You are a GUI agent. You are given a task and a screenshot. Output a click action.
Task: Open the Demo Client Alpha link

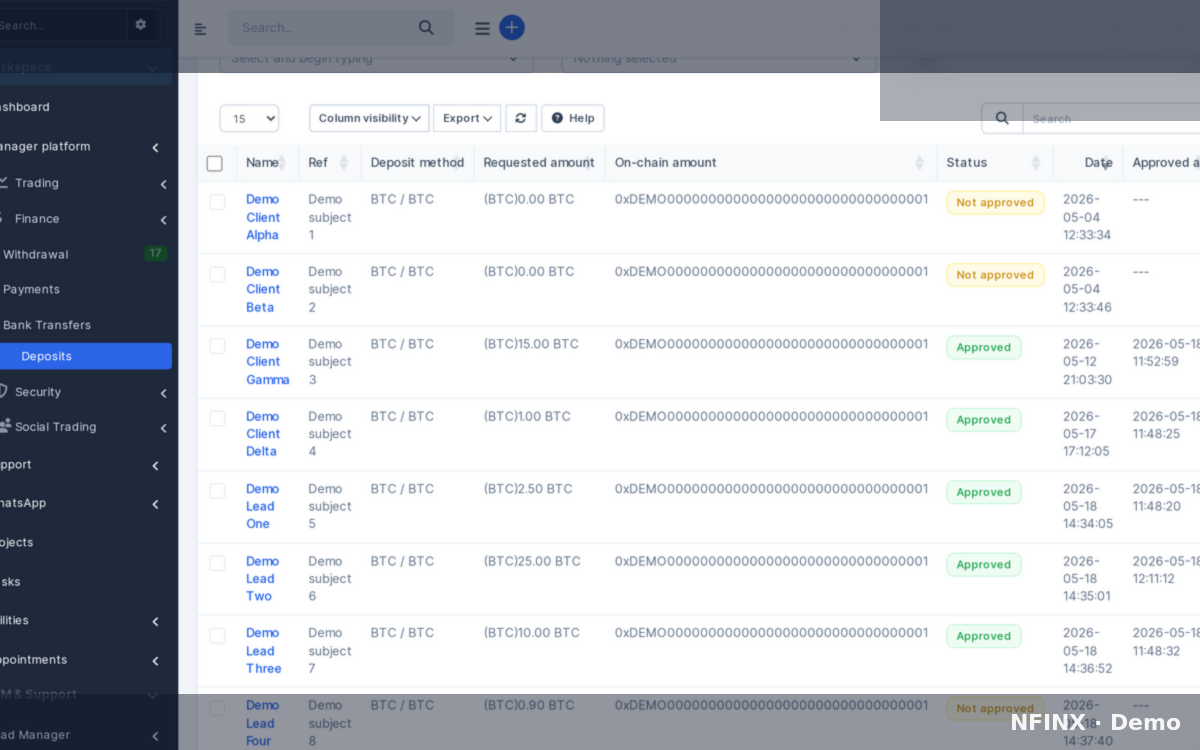point(263,217)
